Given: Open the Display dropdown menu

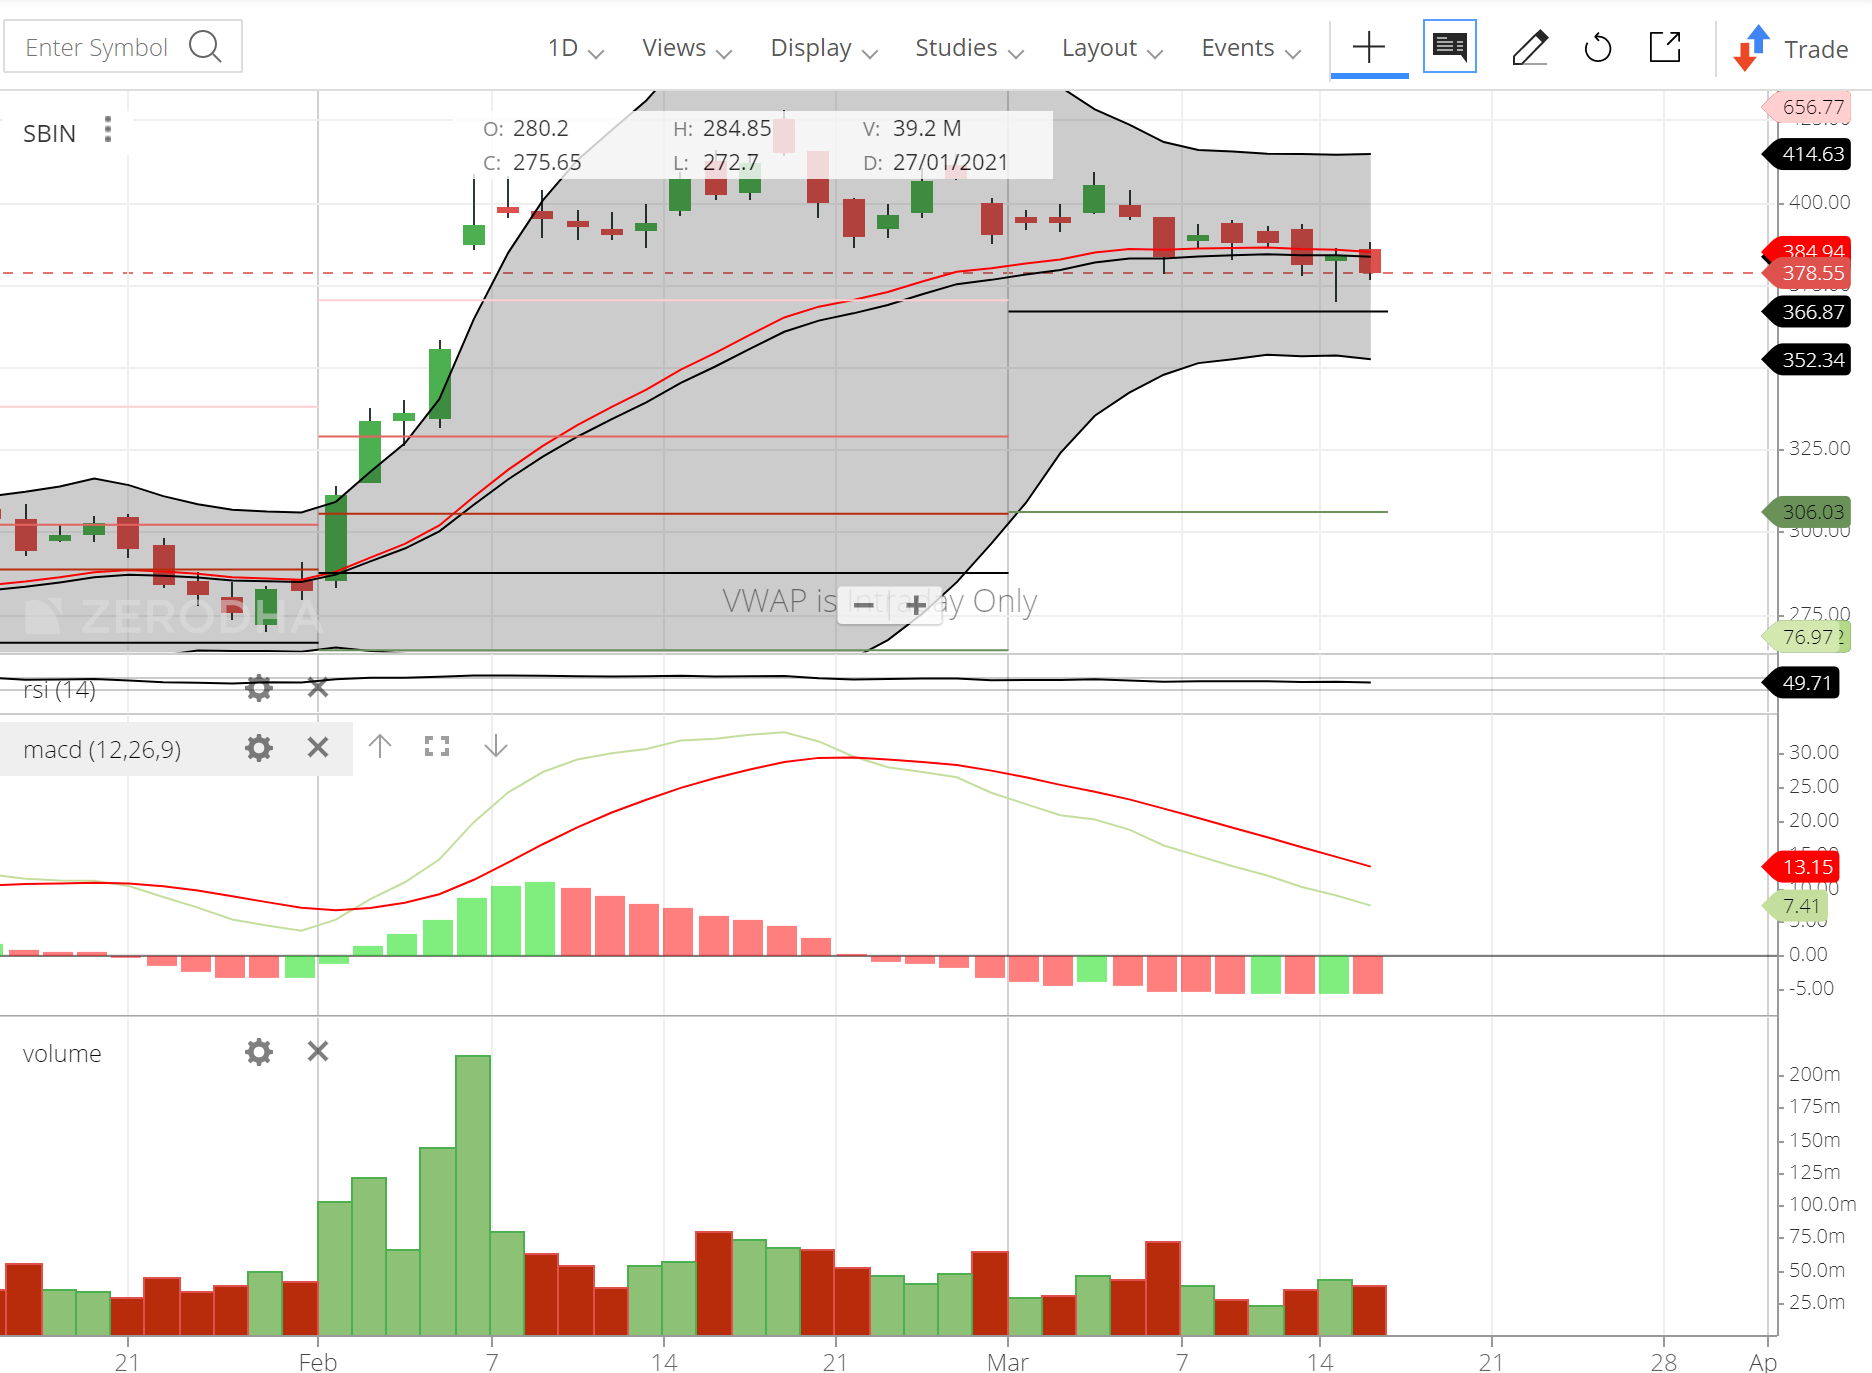Looking at the screenshot, I should click(823, 48).
